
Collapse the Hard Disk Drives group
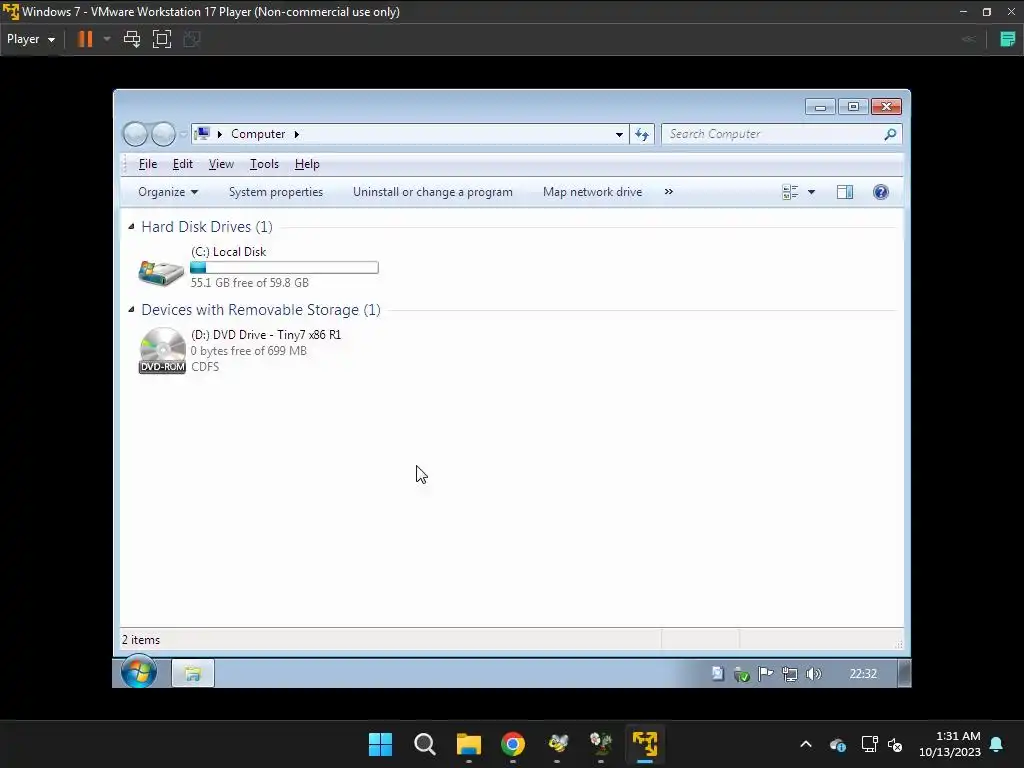131,227
